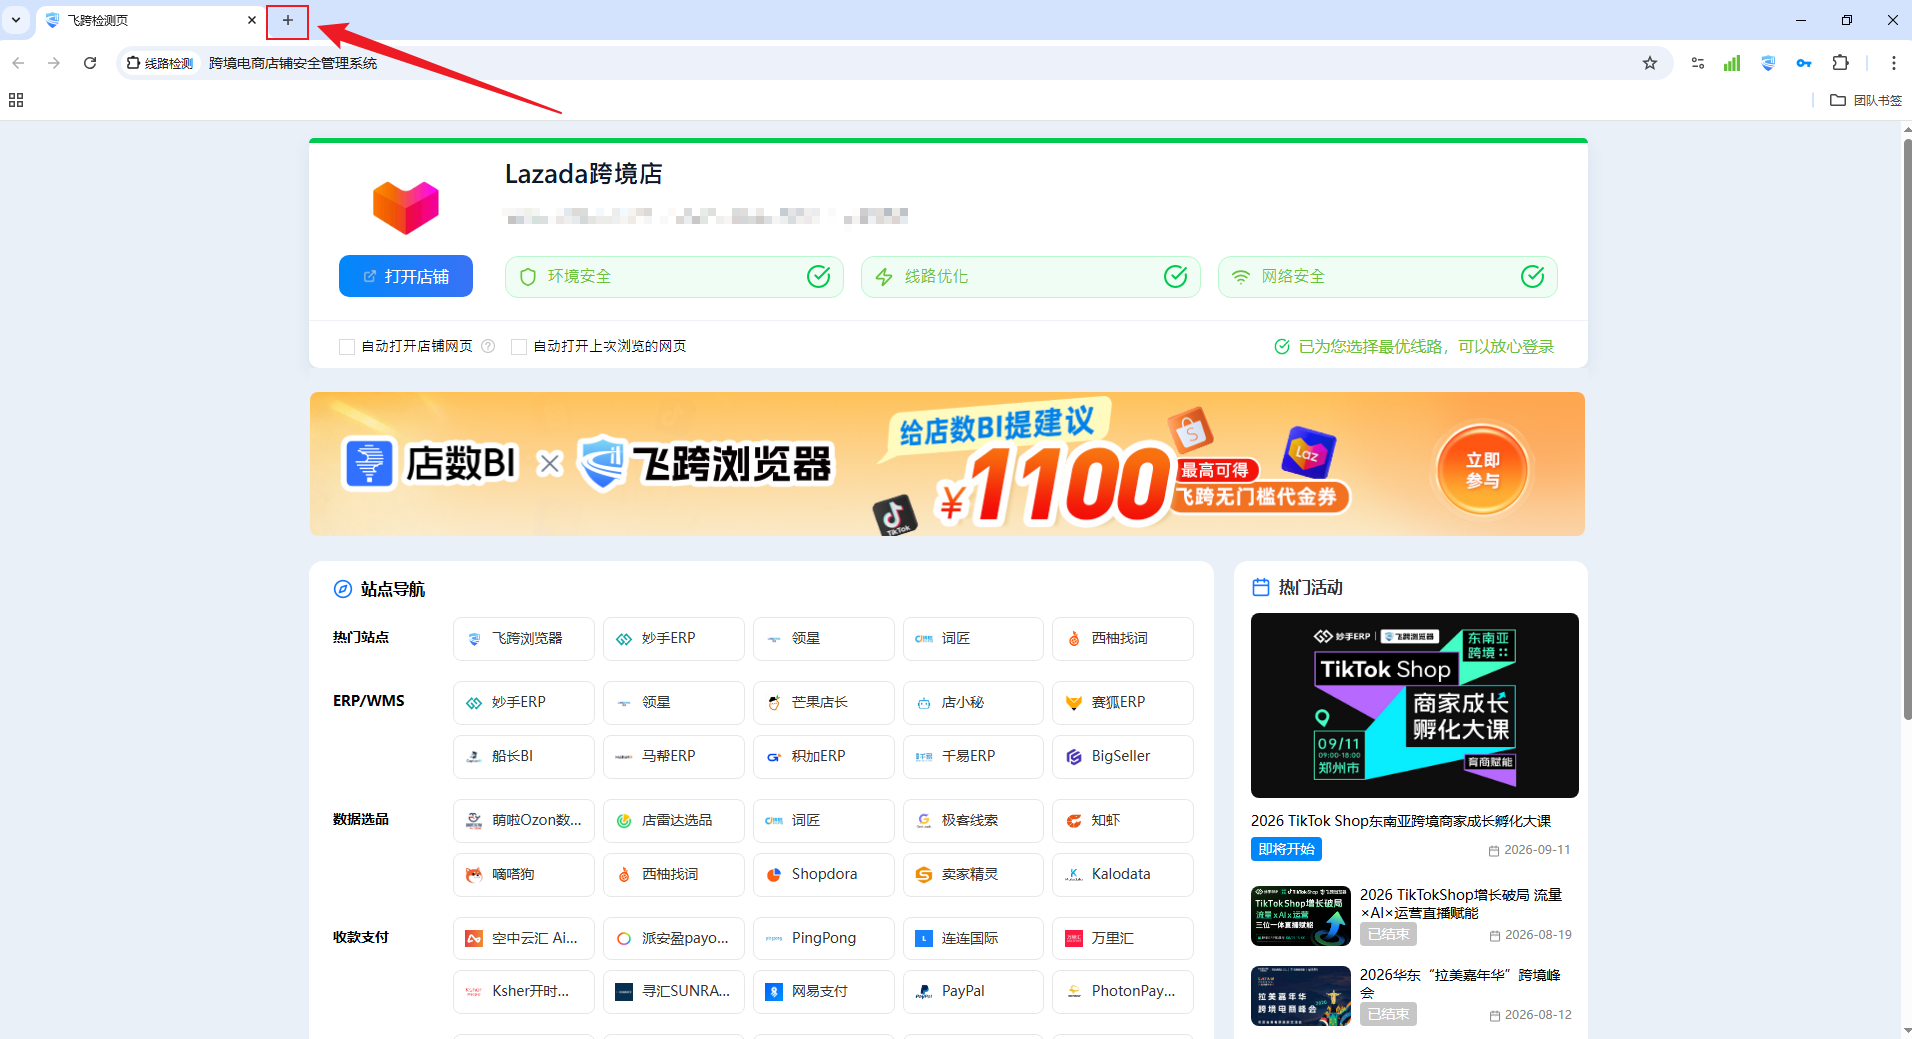1912x1039 pixels.
Task: Open PhotonPay... payment link
Action: click(x=1123, y=992)
